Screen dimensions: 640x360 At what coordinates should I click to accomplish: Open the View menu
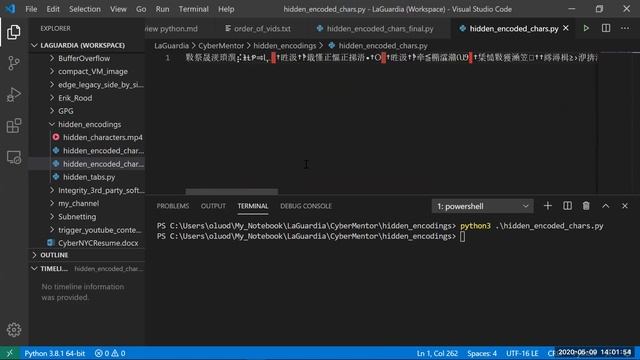coord(118,9)
